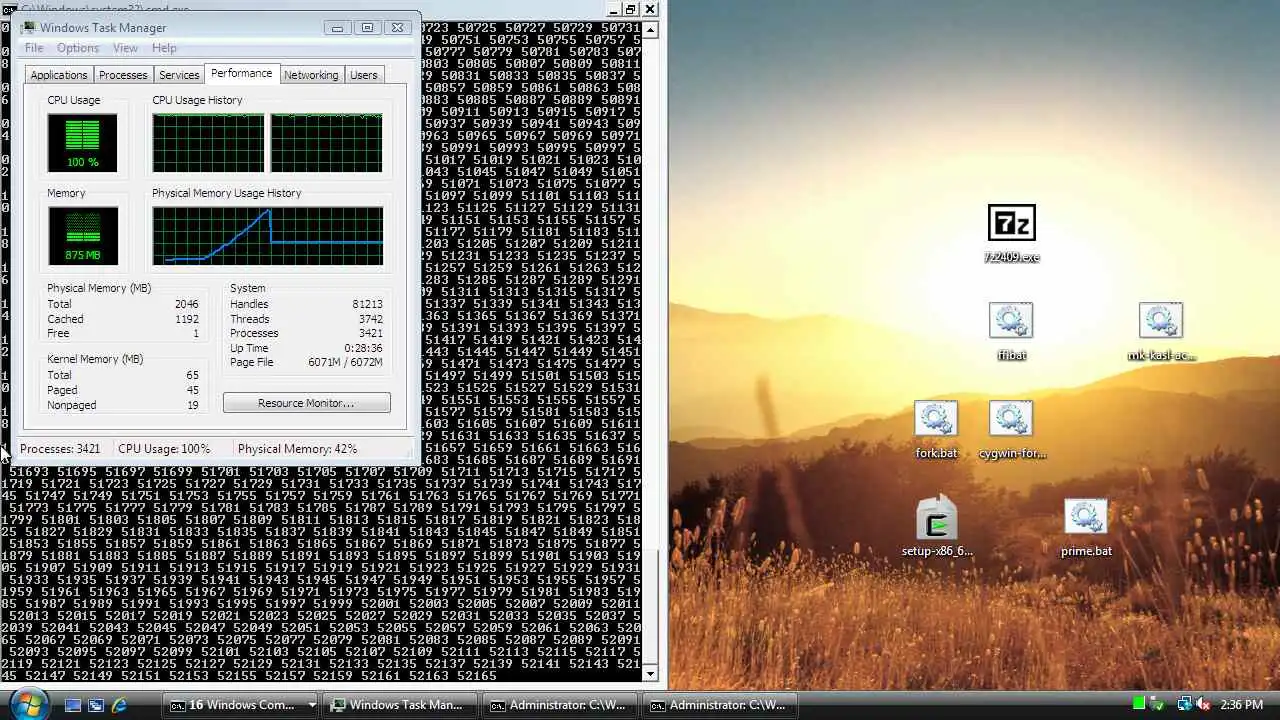Image resolution: width=1280 pixels, height=720 pixels.
Task: Click the Kernel Memory Nonpaged value 19
Action: [192, 405]
